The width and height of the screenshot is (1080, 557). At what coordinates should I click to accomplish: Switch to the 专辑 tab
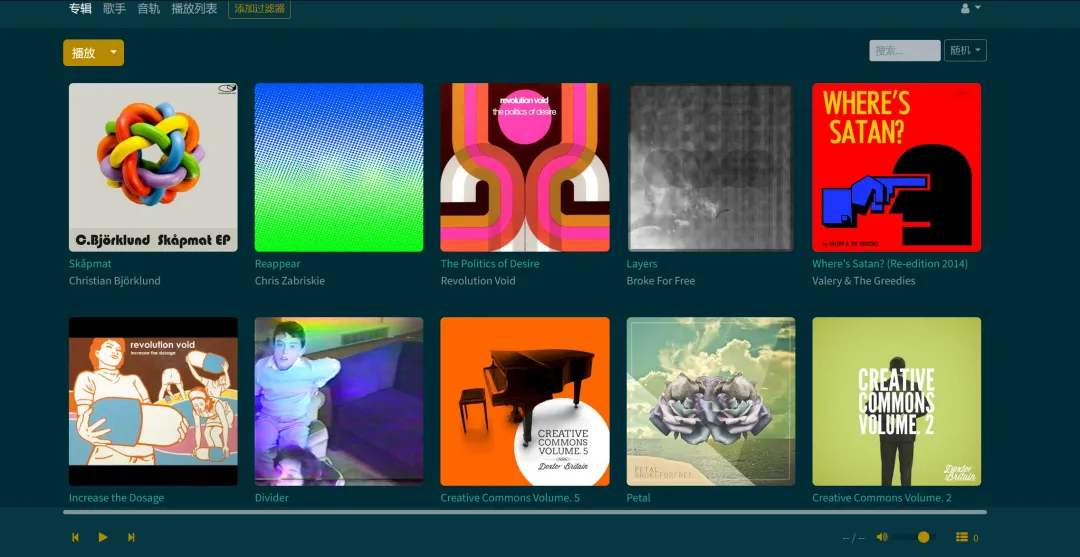[80, 9]
